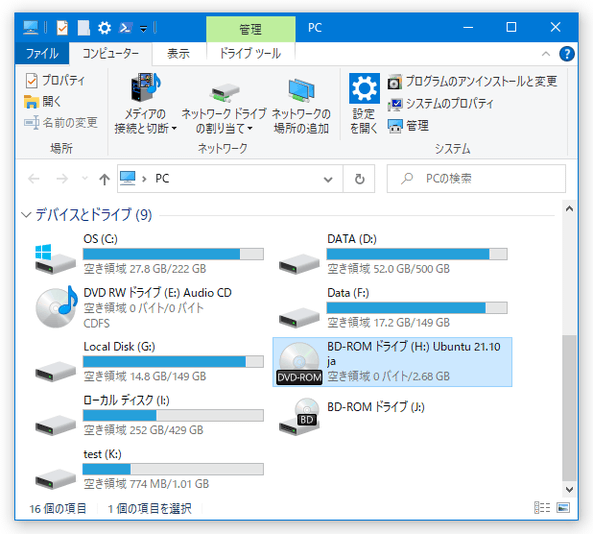593x534 pixels.
Task: Click the PowerShell icon in quick access toolbar
Action: click(x=125, y=28)
